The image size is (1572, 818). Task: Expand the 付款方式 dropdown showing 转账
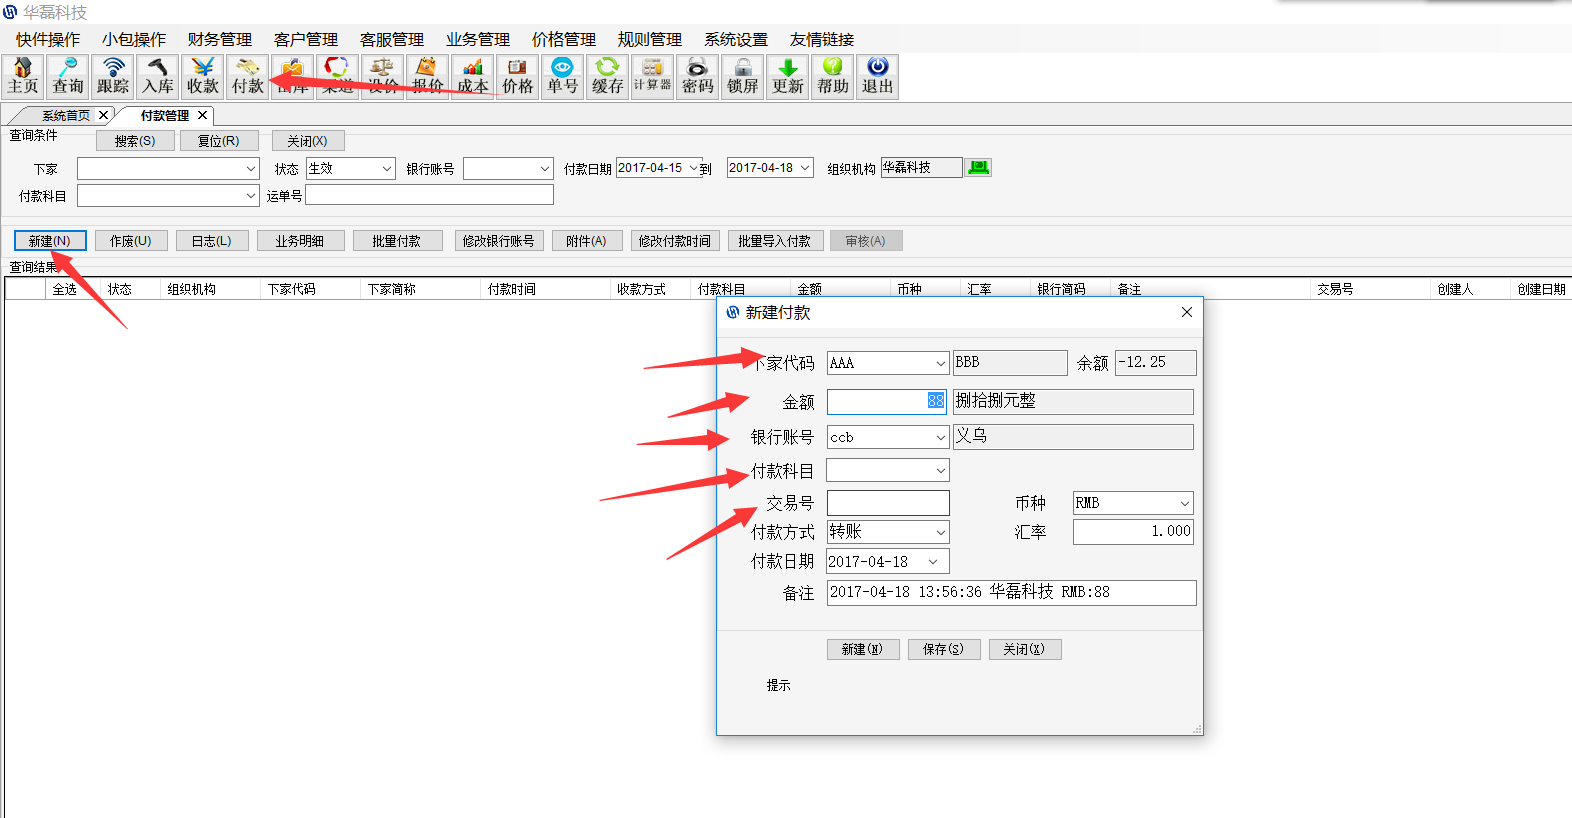point(940,532)
